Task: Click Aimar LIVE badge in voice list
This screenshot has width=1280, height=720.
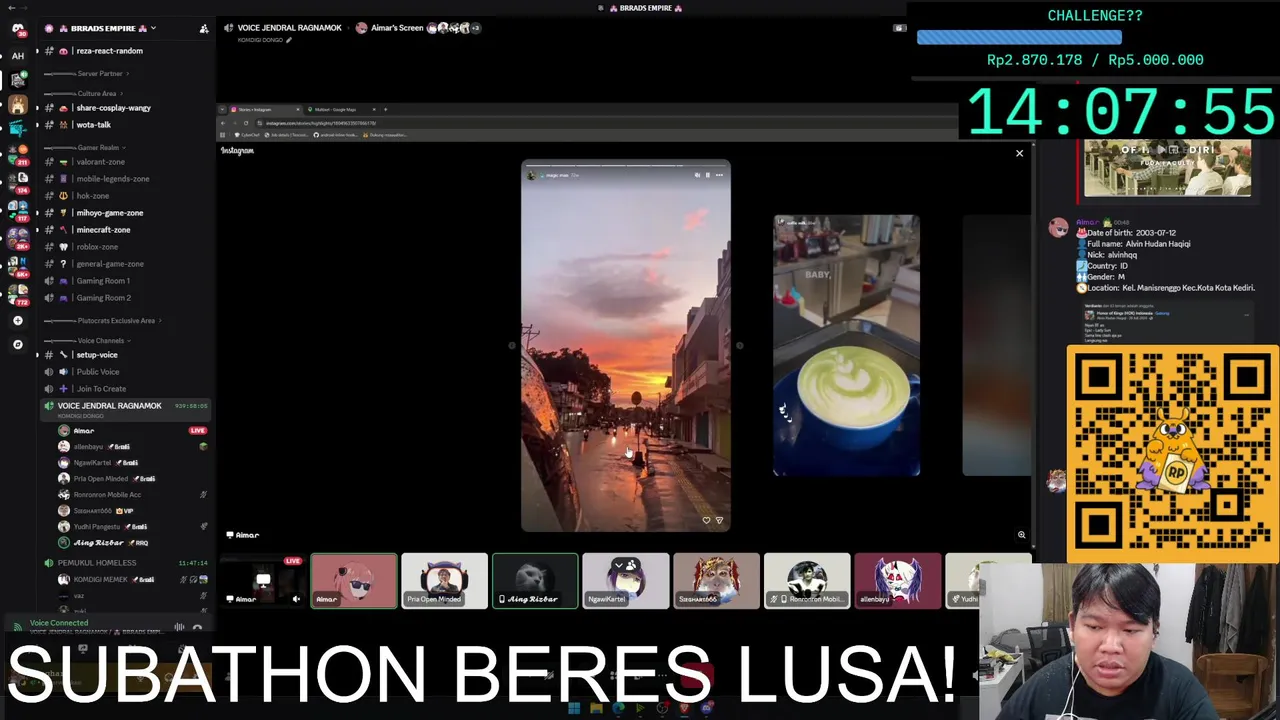Action: click(197, 431)
